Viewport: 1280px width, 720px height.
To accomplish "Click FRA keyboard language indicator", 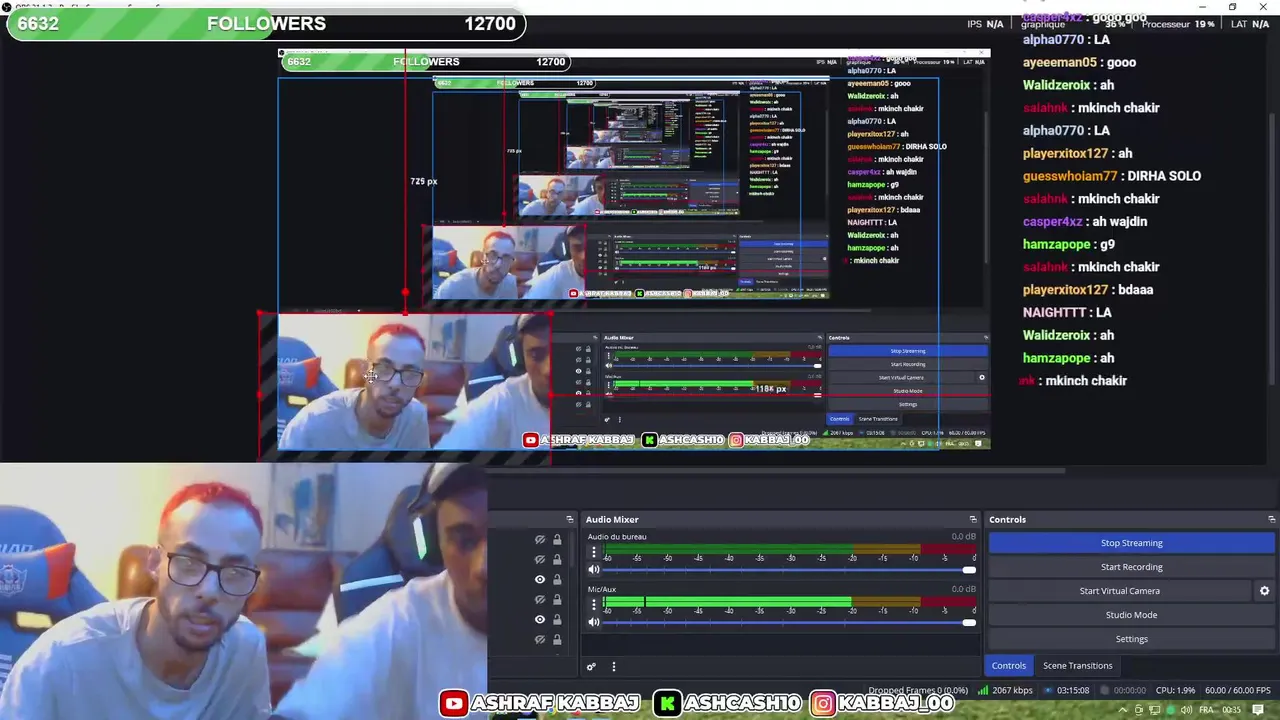I will tap(1206, 710).
